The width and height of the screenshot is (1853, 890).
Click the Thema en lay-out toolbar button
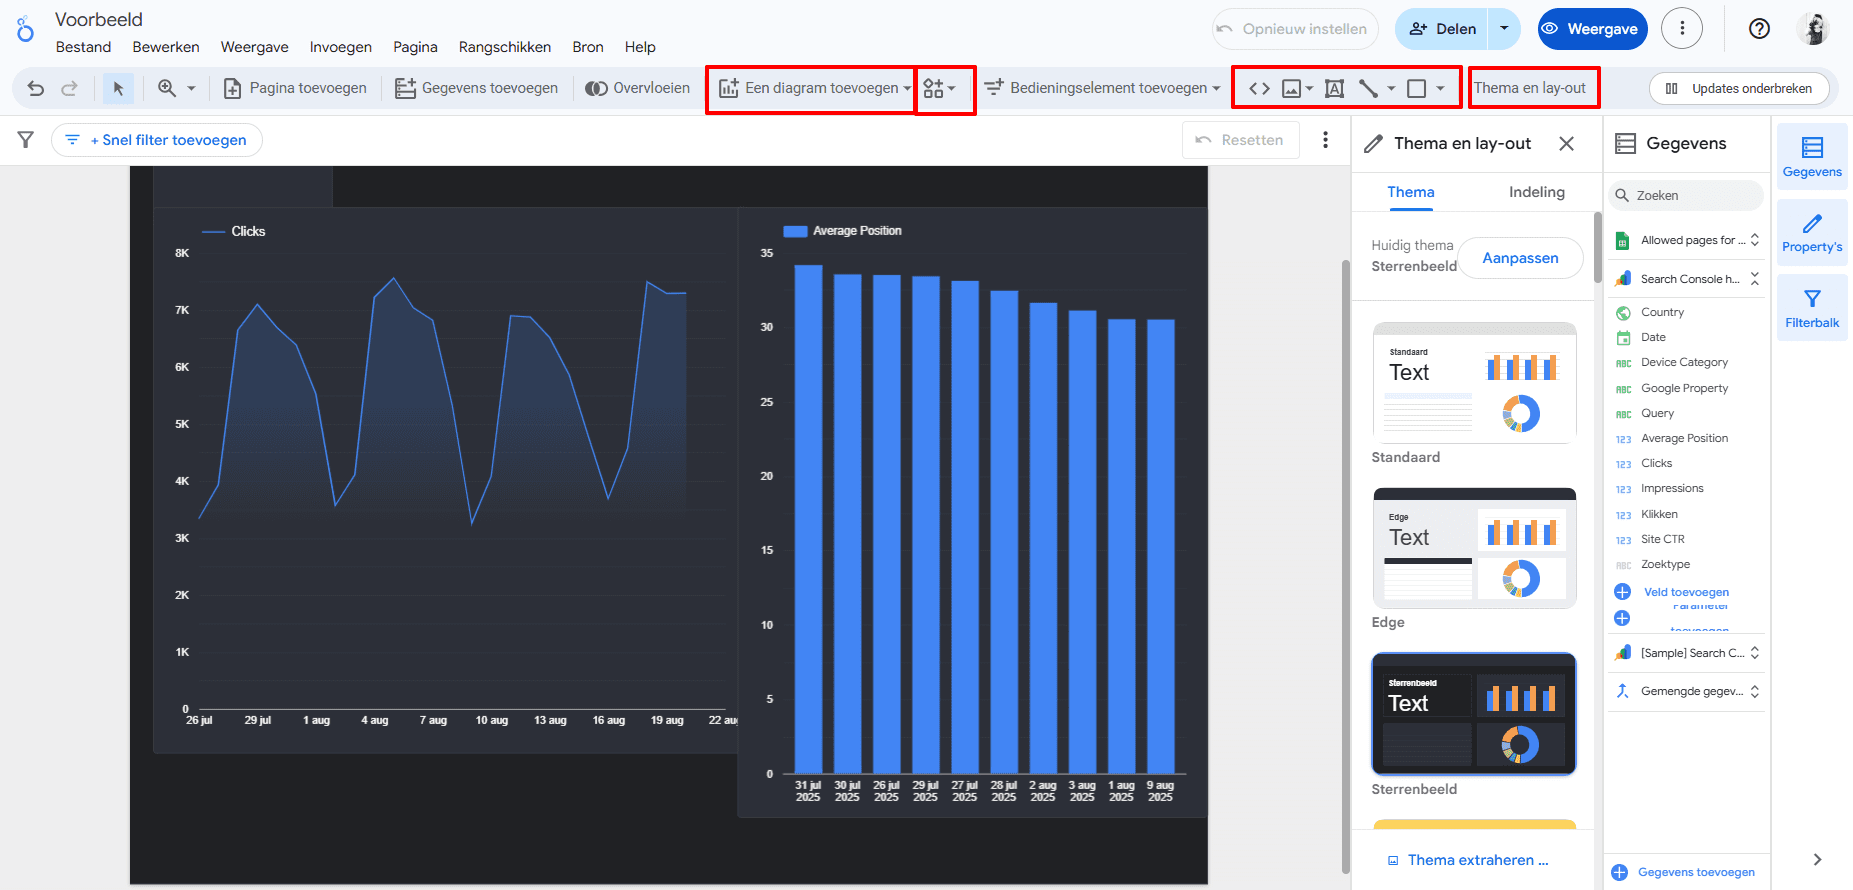[1530, 88]
